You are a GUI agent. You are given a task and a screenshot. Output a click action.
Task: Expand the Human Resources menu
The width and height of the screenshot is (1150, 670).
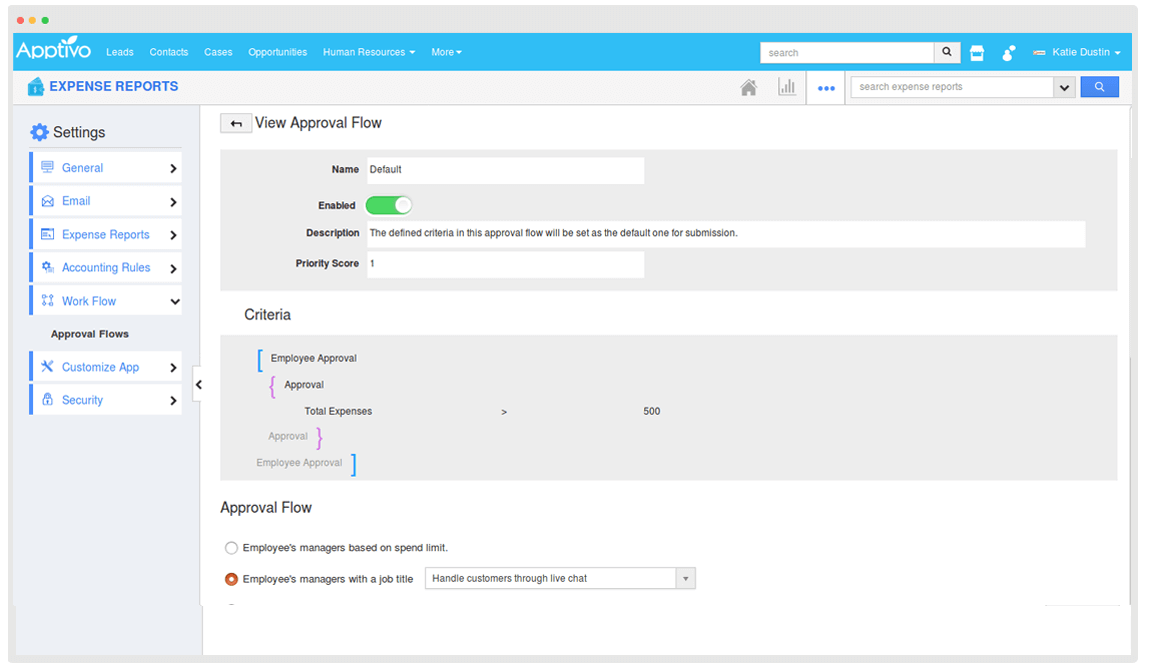coord(369,52)
